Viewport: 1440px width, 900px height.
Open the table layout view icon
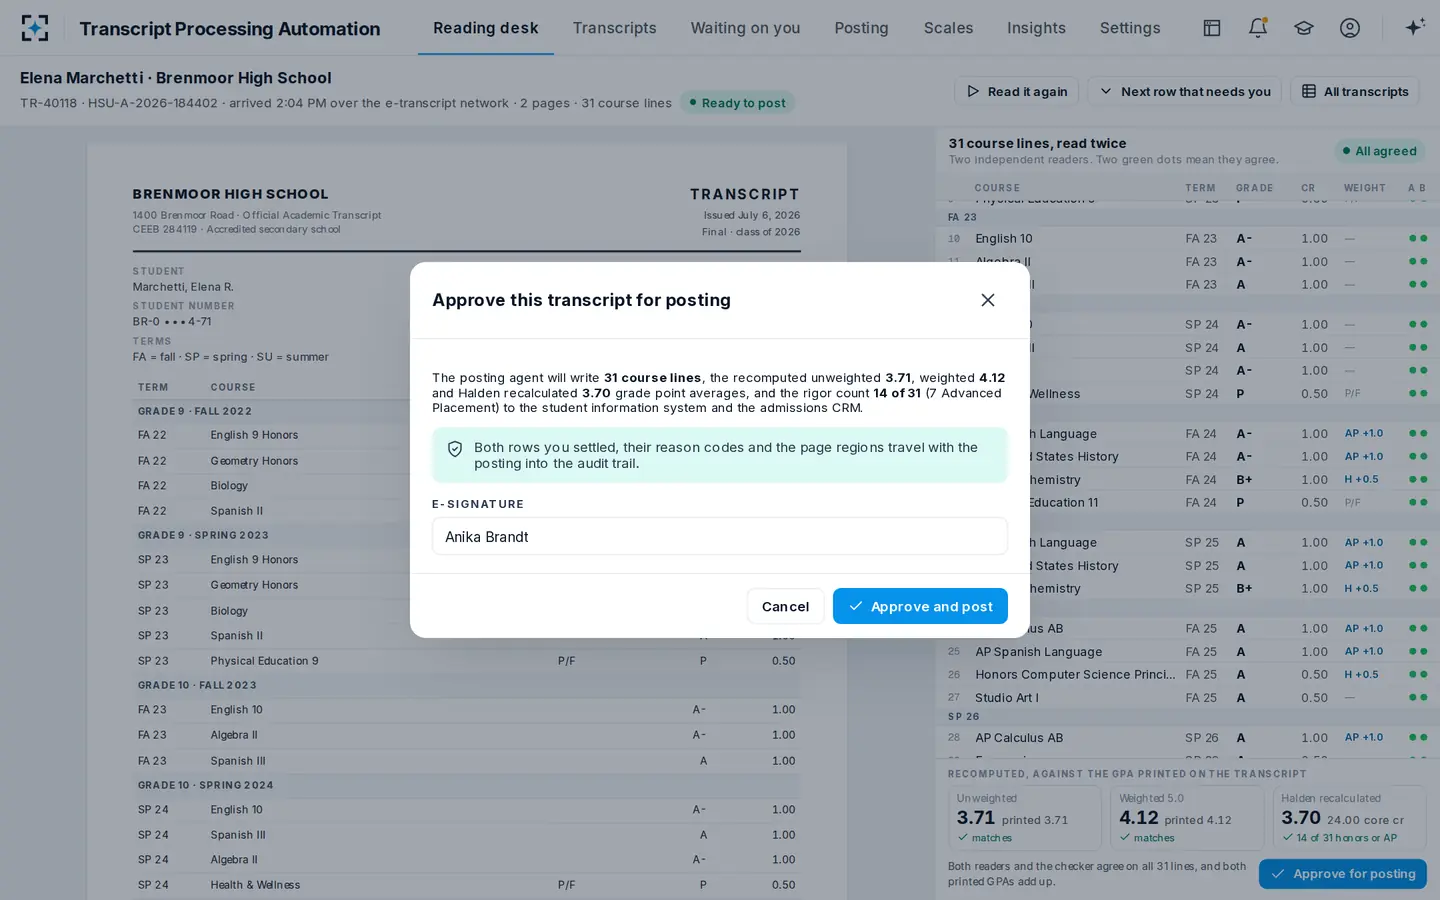click(1212, 28)
